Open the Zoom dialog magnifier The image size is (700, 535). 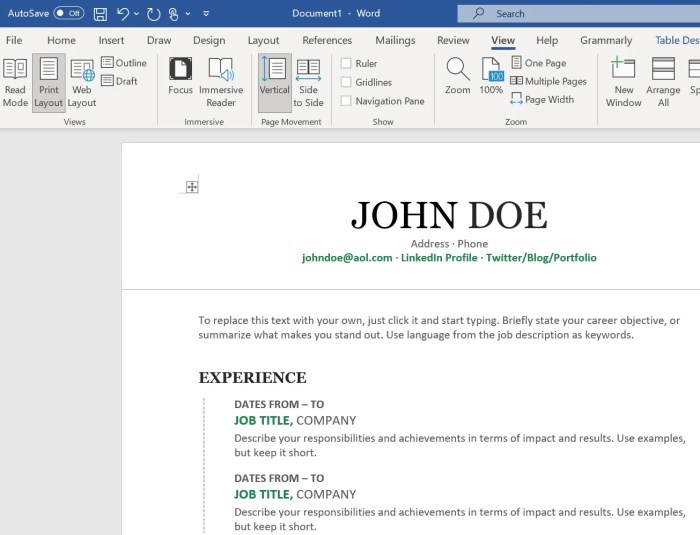458,76
